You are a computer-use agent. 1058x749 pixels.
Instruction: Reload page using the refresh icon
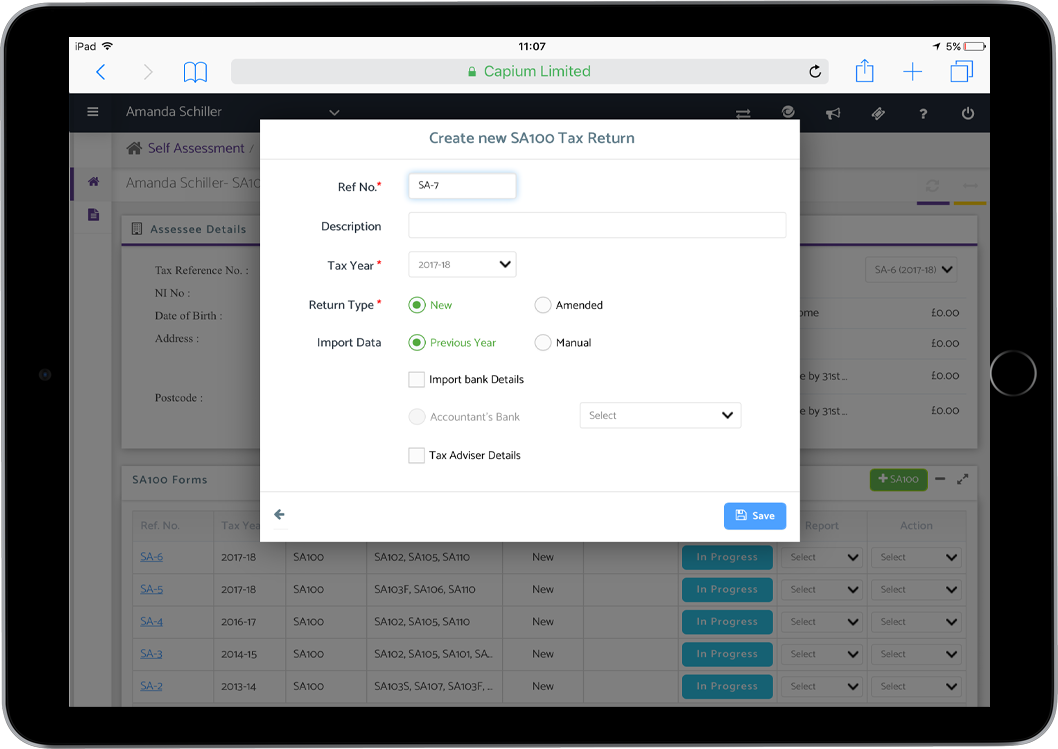(815, 72)
